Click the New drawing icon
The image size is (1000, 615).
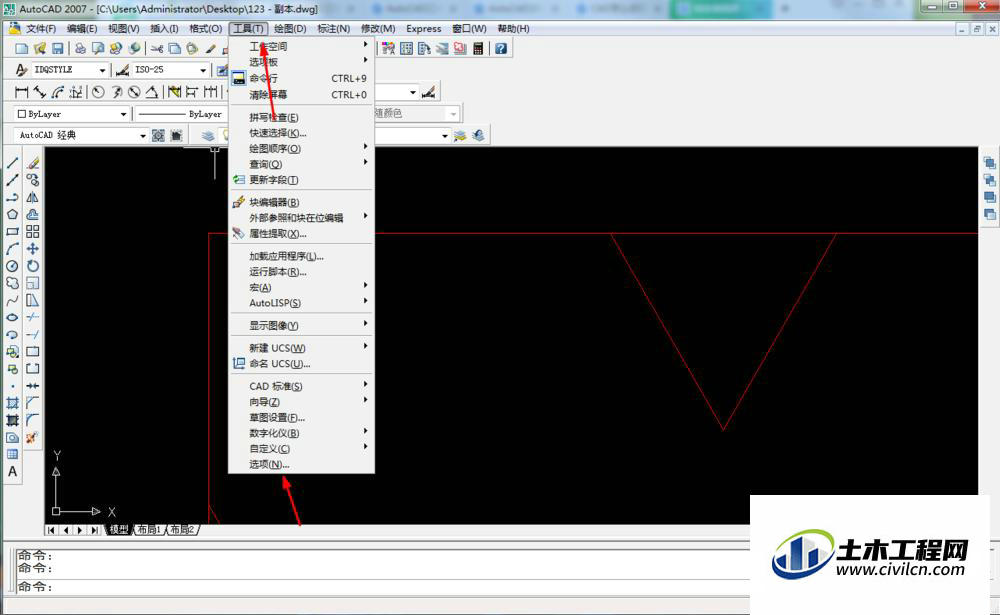click(x=22, y=48)
